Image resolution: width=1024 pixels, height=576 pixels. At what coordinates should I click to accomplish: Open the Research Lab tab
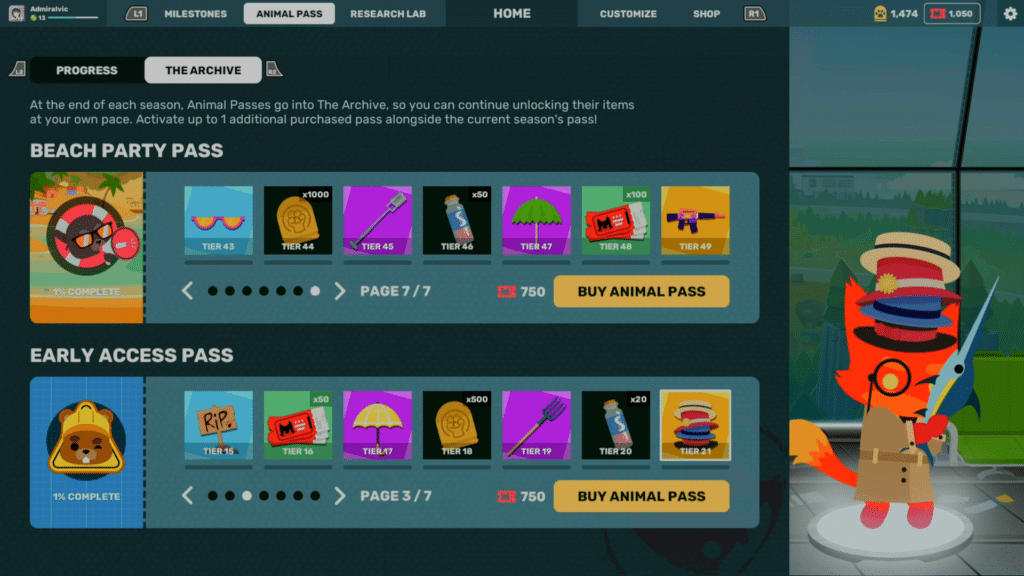coord(388,14)
